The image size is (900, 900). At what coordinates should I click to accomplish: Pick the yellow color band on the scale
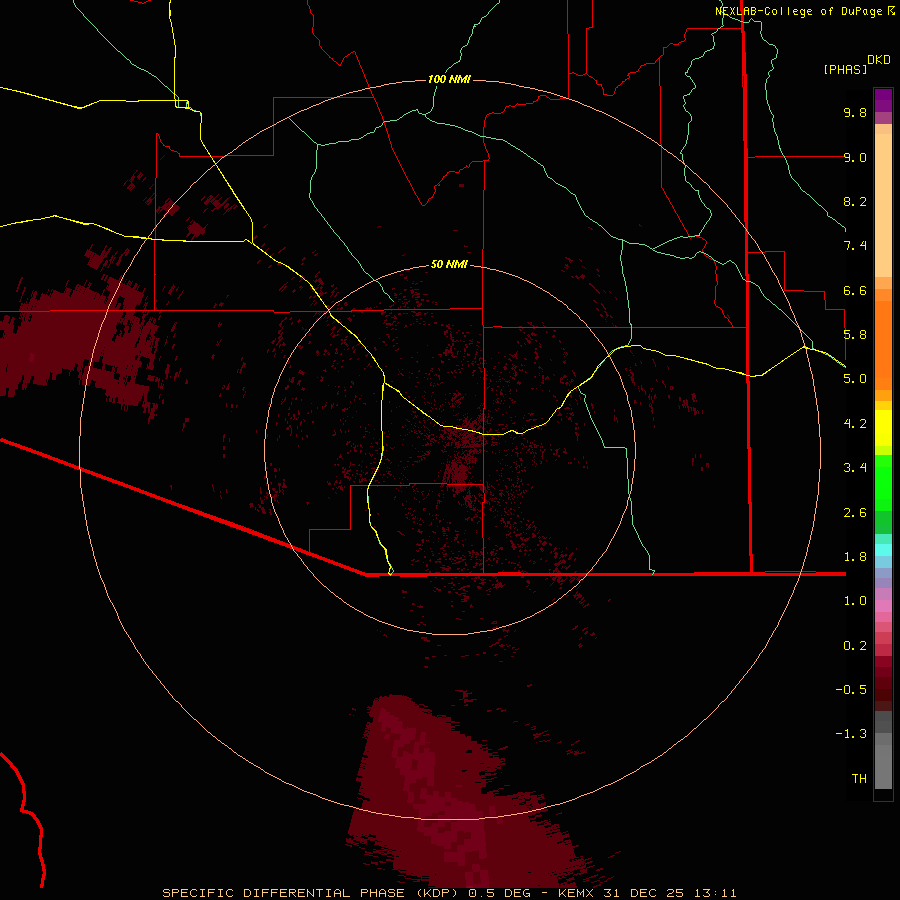pyautogui.click(x=883, y=428)
